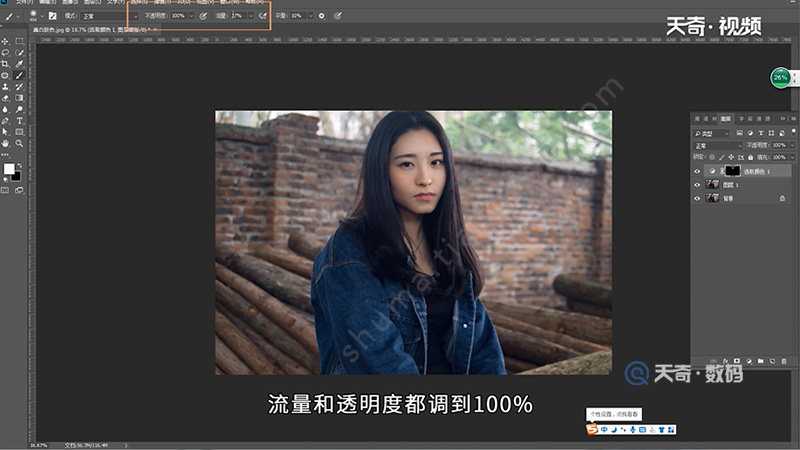This screenshot has height=450, width=800.
Task: Select the History Brush tool
Action: [19, 87]
